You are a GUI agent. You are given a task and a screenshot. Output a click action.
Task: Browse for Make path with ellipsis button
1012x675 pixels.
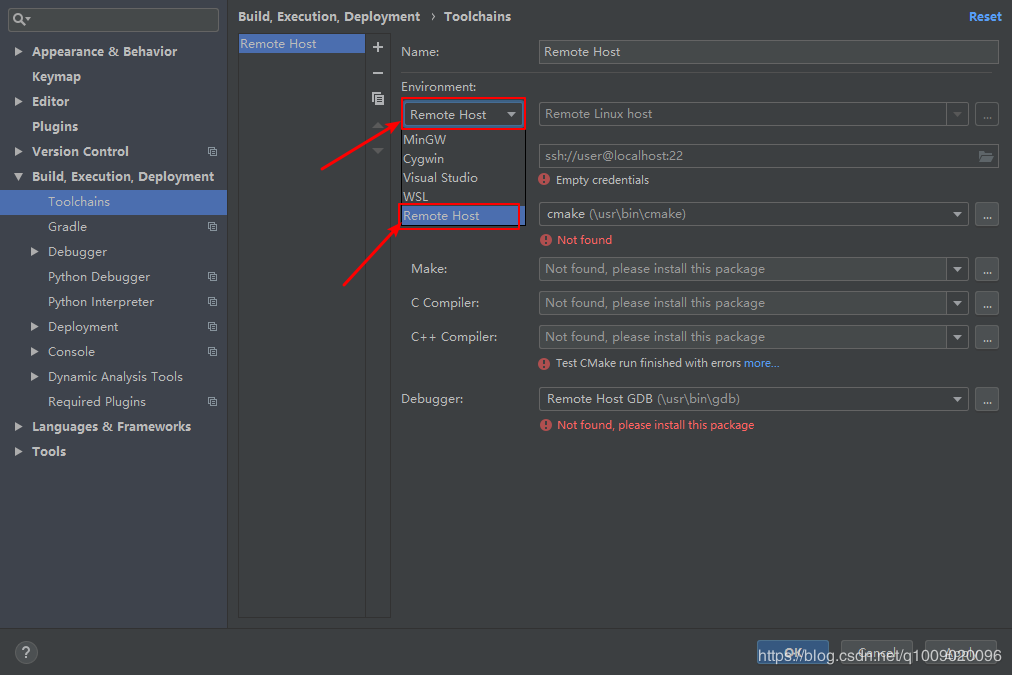click(987, 269)
